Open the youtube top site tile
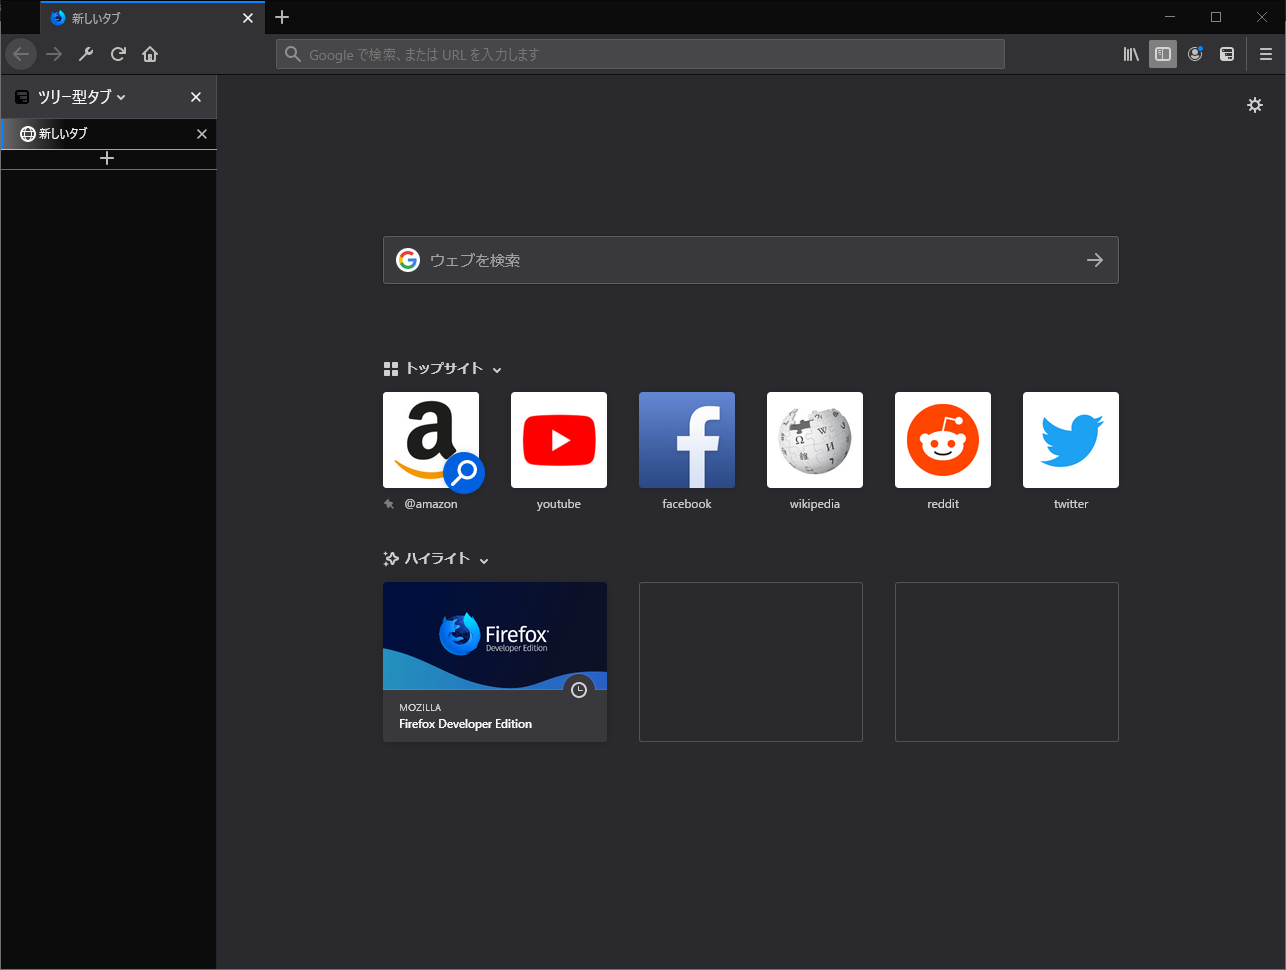The image size is (1286, 970). point(559,440)
